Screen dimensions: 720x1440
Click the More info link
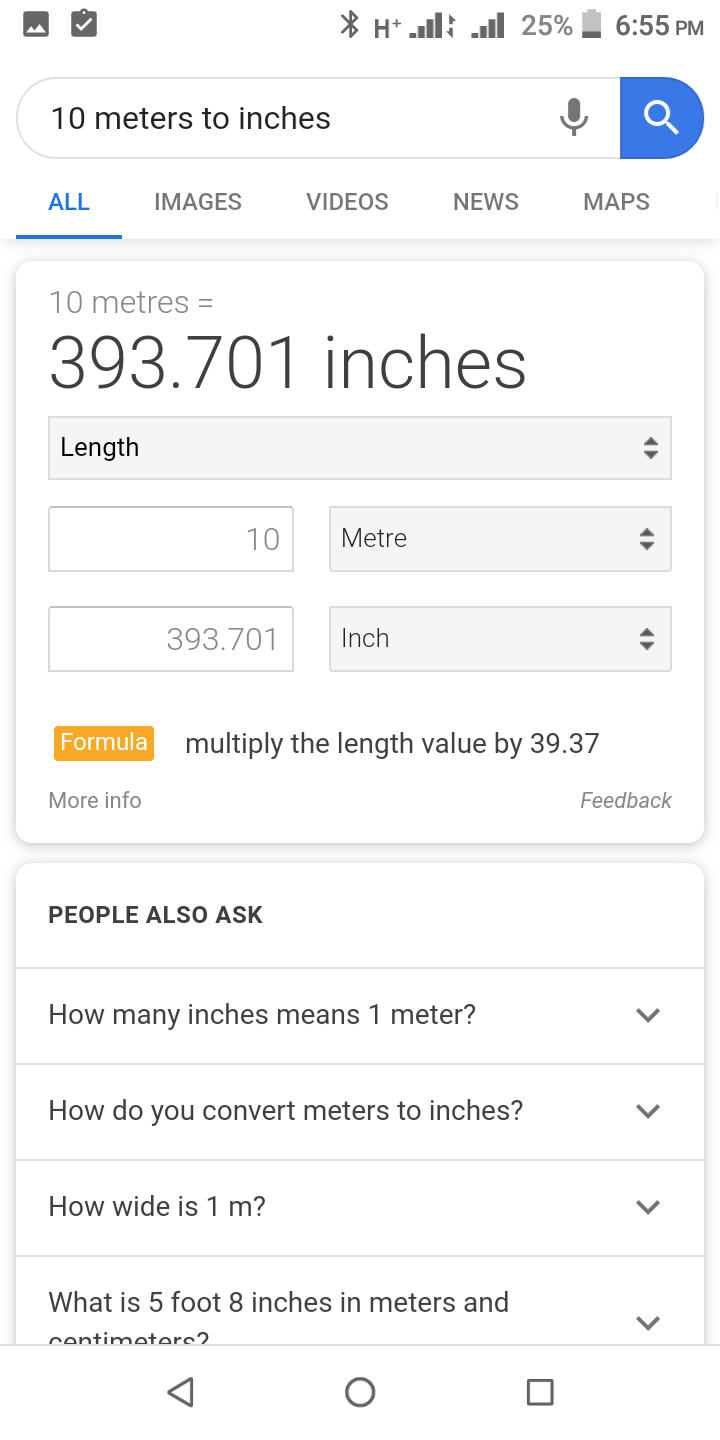coord(95,800)
